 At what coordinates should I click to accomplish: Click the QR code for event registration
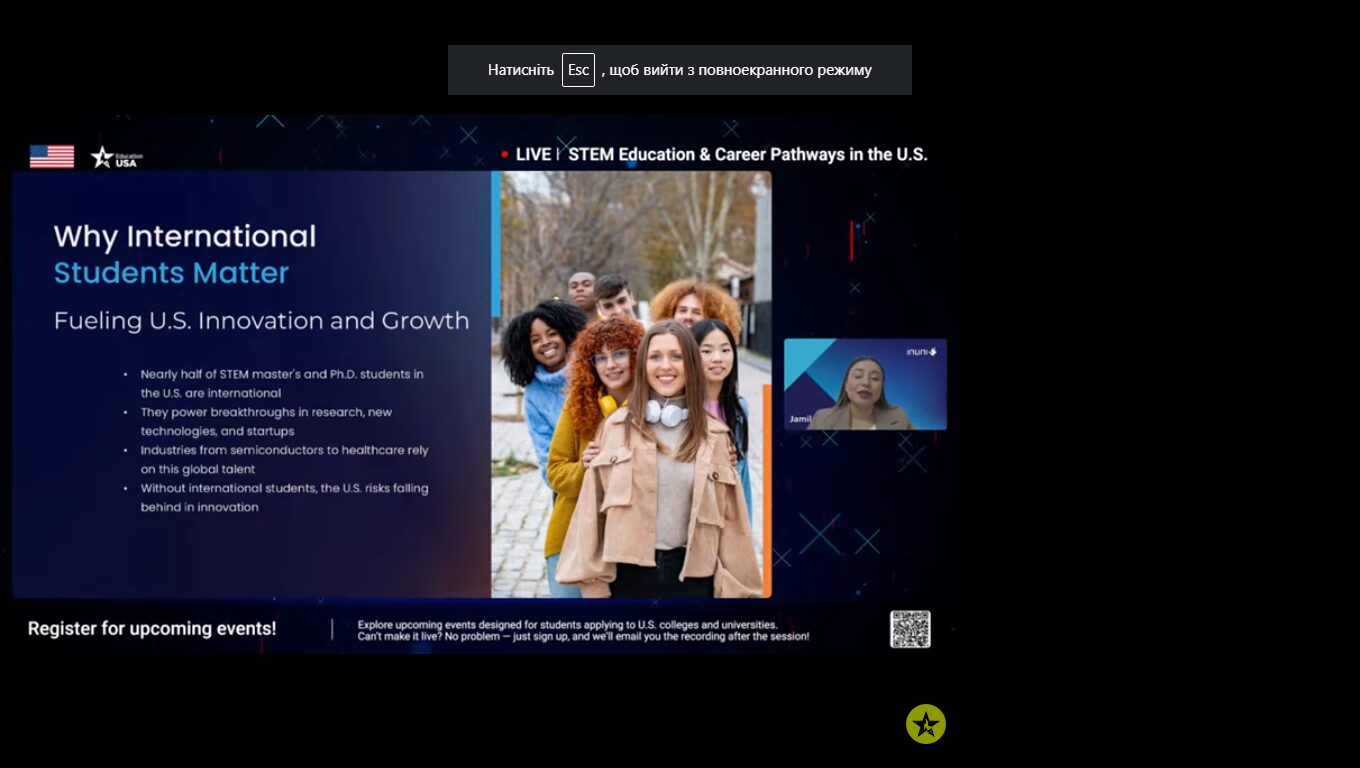pos(910,629)
